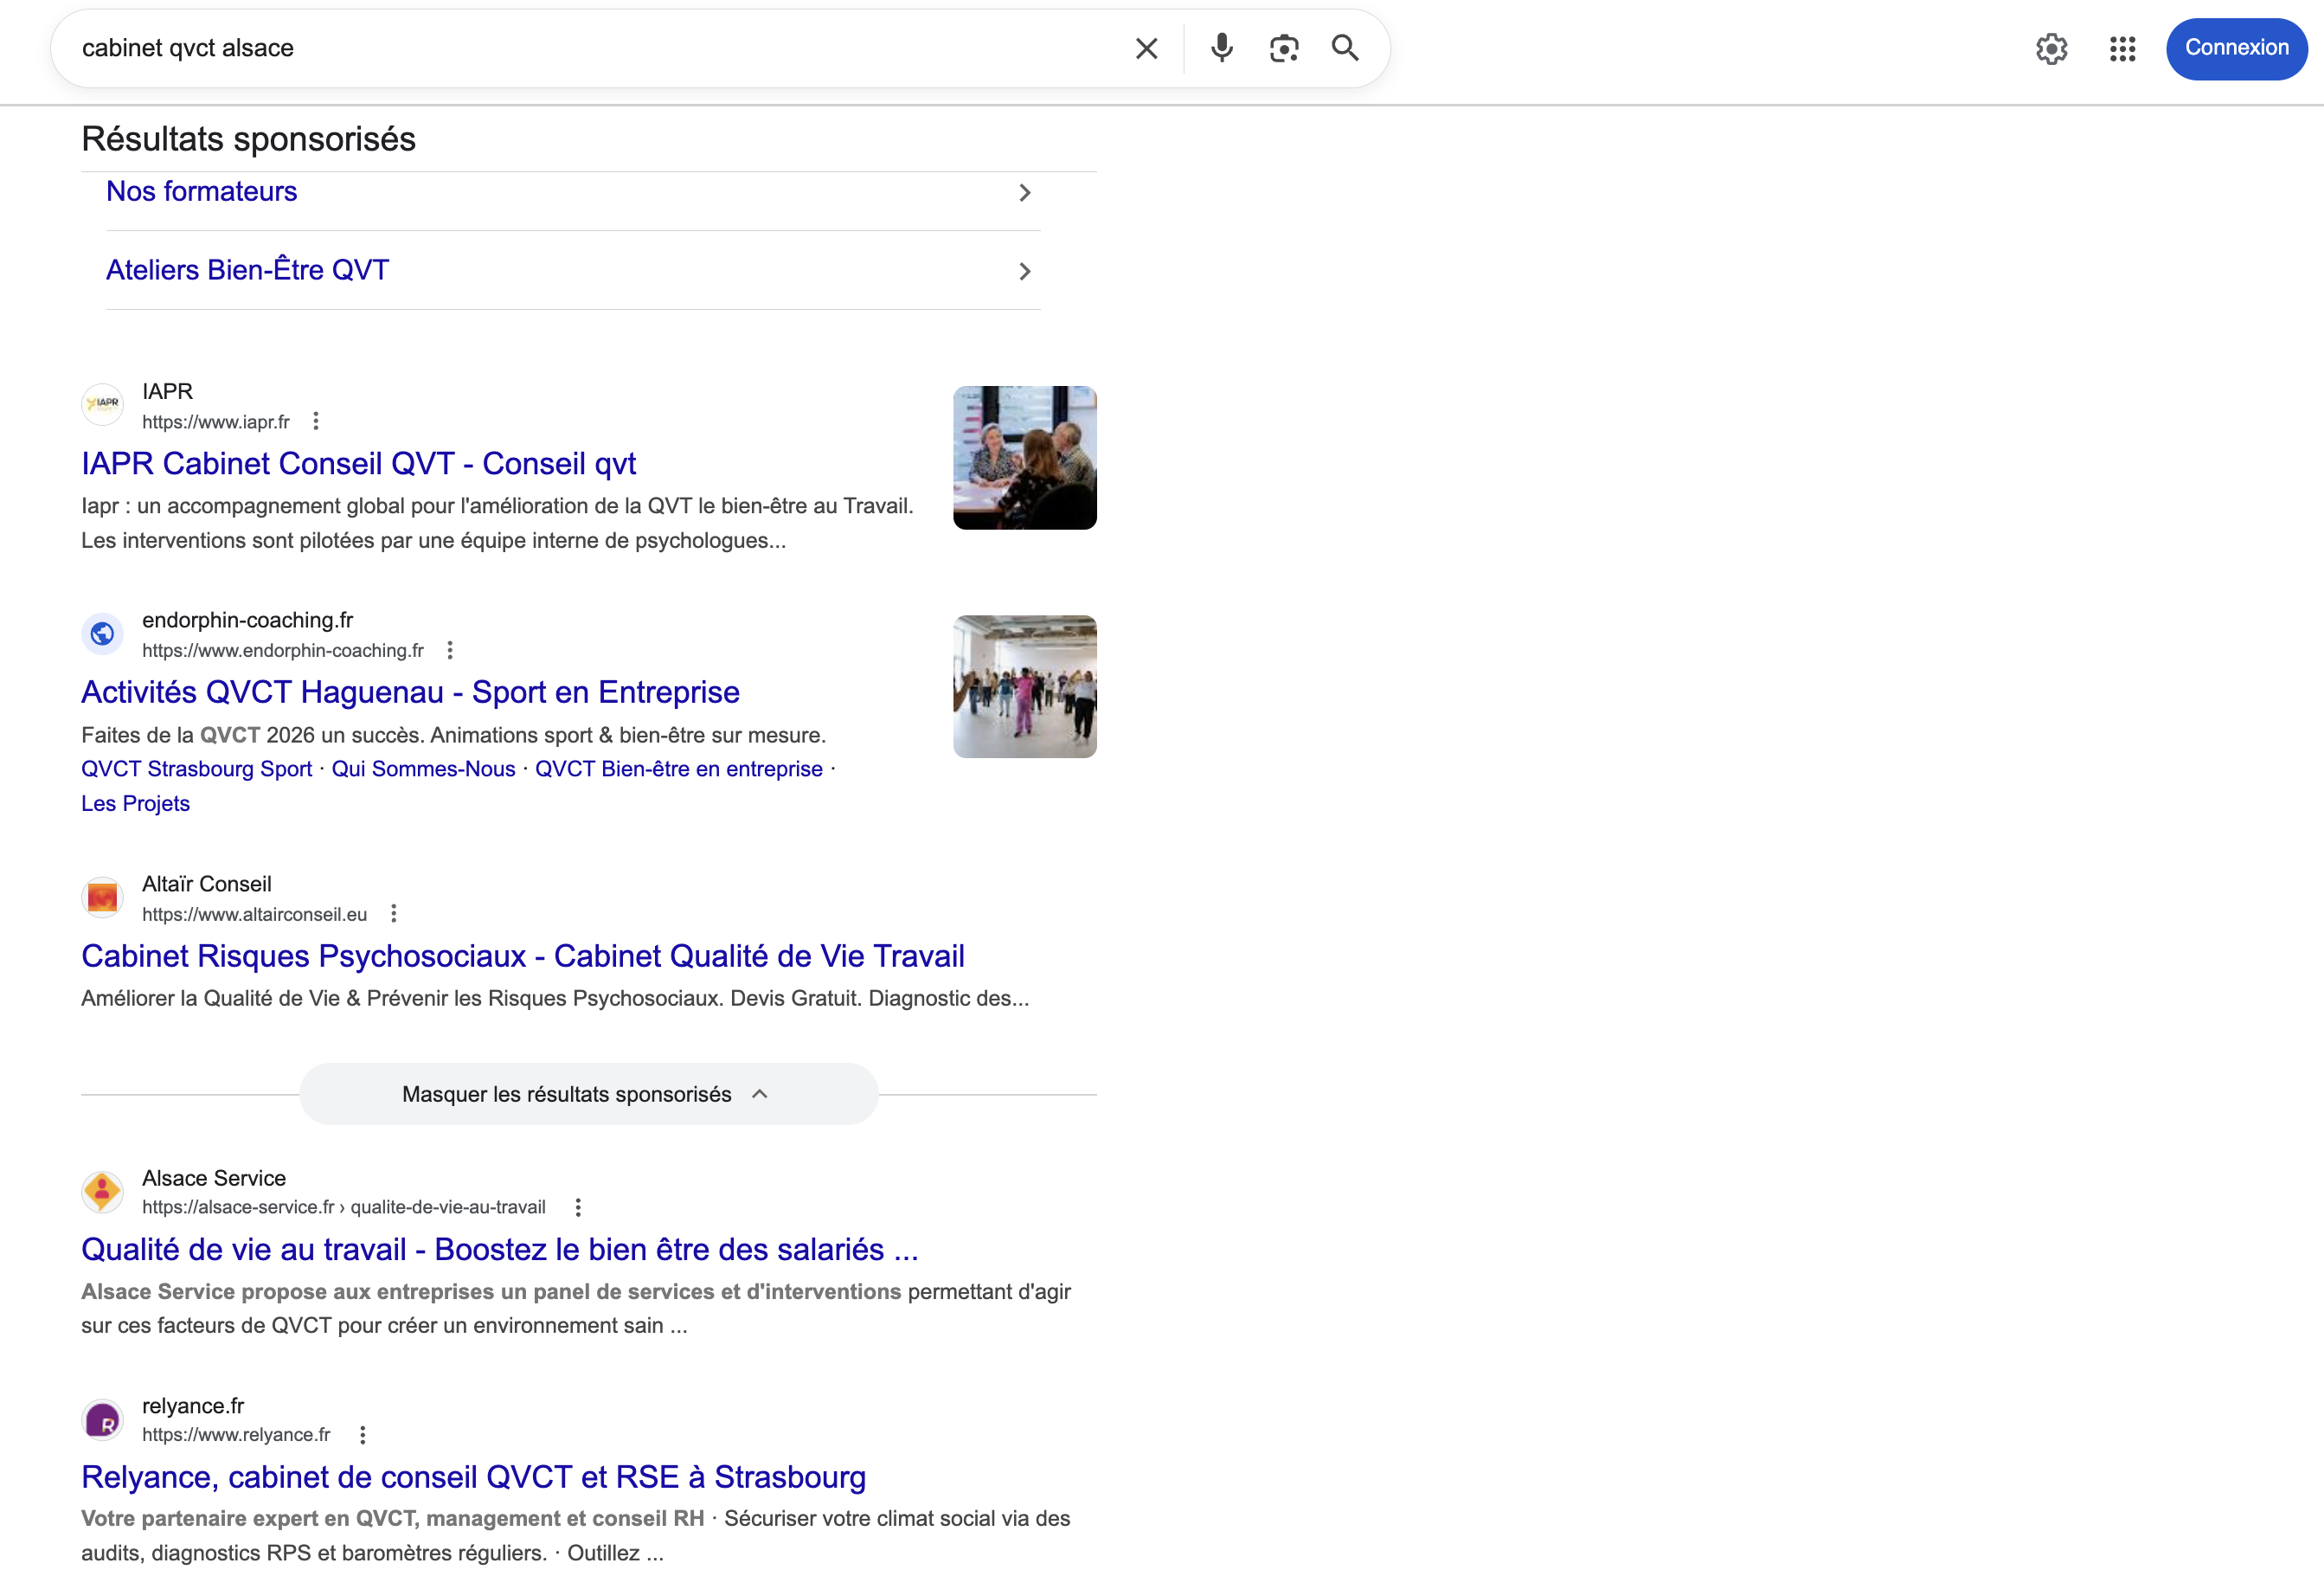Follow the 'QVCT Strasbourg Sport' sitelink
Screen dimensions: 2324x1589
(x=196, y=769)
